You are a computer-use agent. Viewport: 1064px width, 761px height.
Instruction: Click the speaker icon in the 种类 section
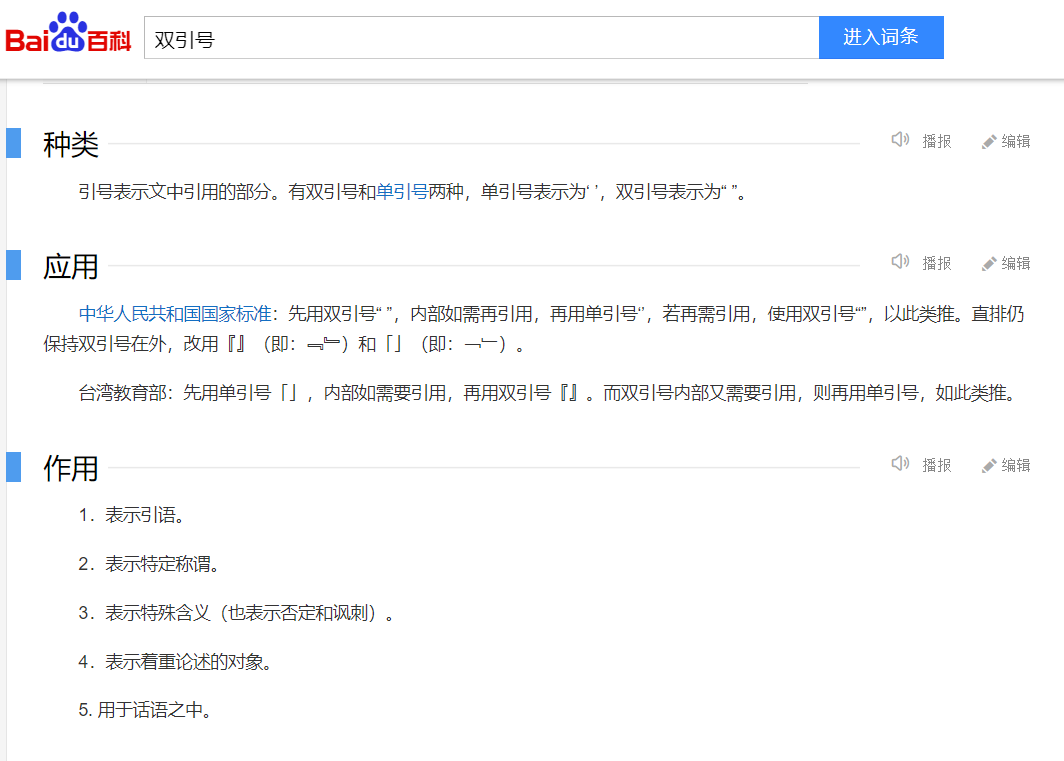click(x=900, y=140)
